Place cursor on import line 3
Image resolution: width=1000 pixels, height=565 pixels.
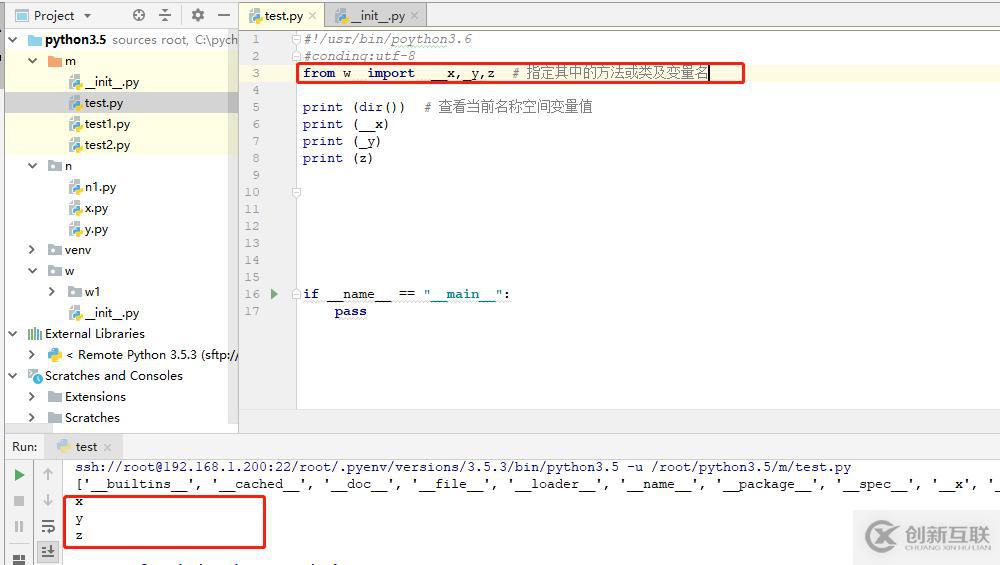[506, 73]
